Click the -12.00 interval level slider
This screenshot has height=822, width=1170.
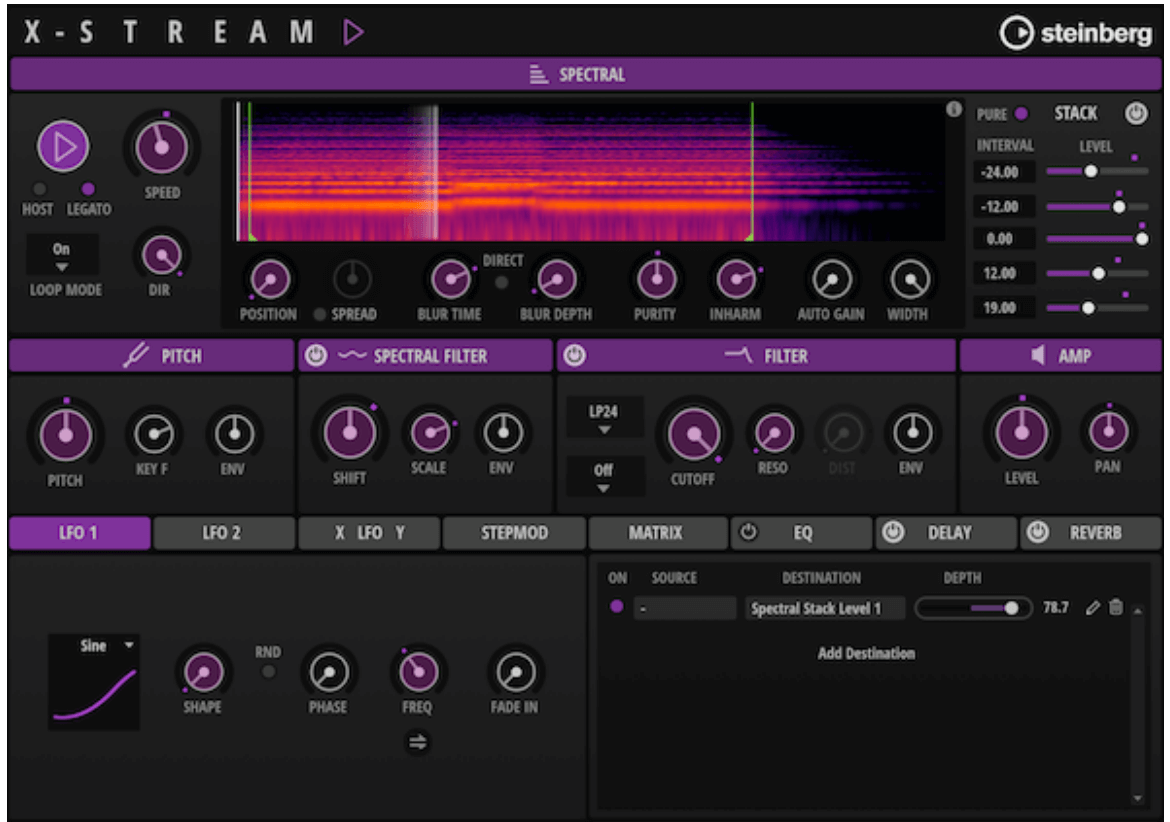click(1097, 207)
